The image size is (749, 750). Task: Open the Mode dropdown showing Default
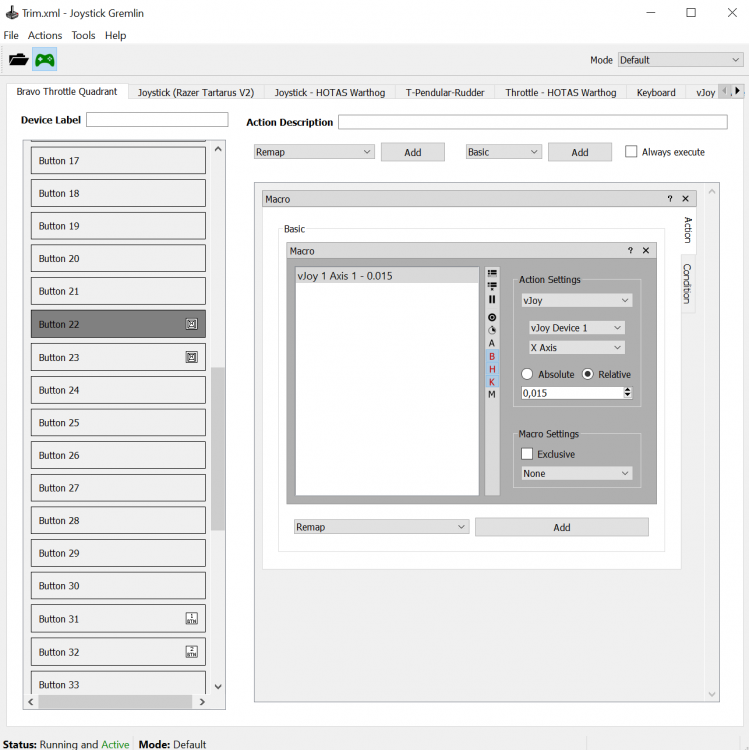679,60
